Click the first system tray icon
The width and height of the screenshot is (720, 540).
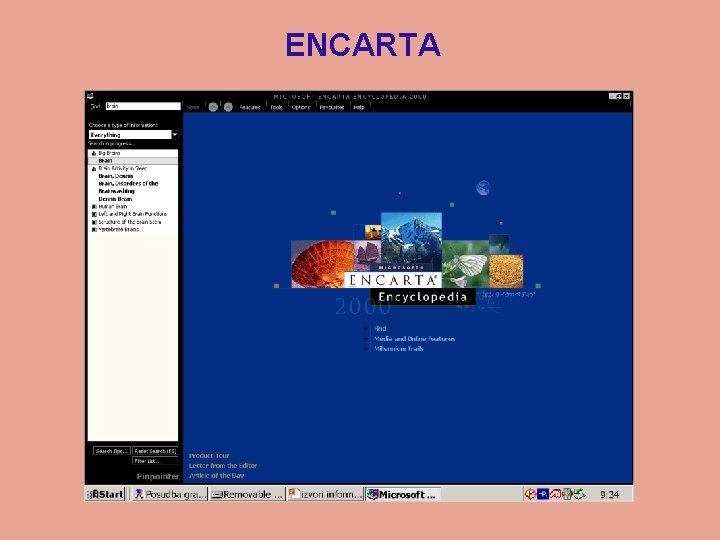530,494
